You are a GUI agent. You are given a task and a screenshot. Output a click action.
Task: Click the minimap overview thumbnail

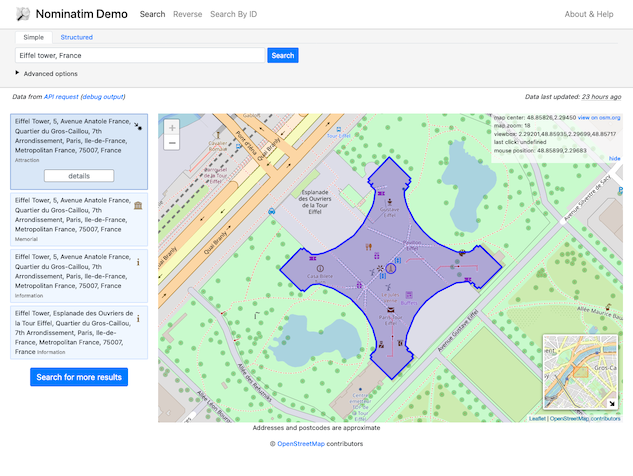coord(581,372)
